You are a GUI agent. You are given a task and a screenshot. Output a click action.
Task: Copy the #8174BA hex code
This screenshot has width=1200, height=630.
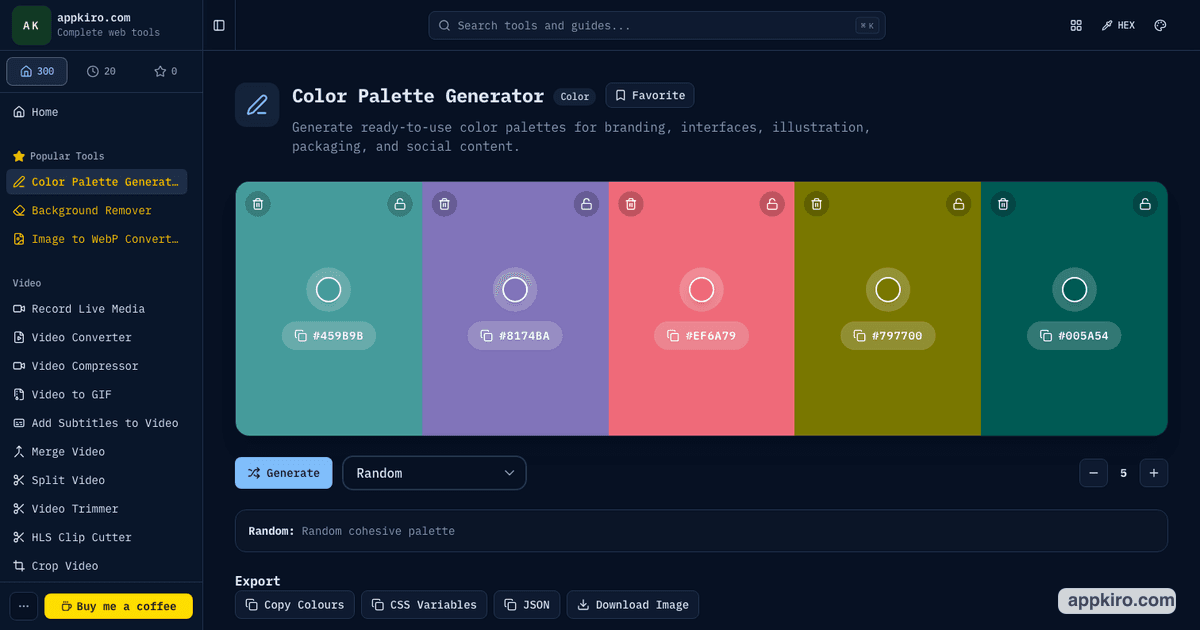coord(515,336)
